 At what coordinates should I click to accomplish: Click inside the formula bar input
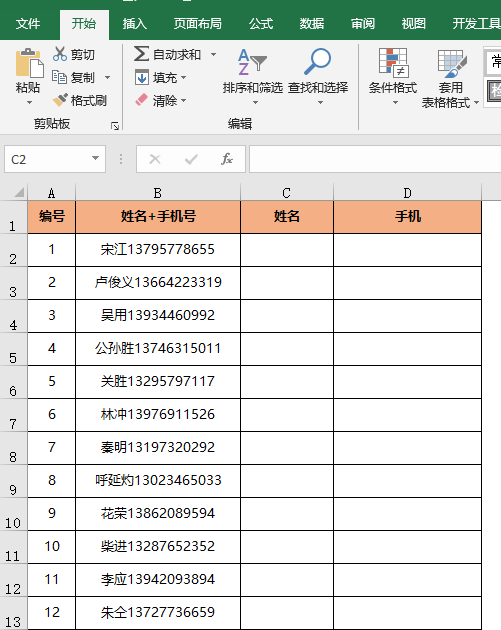pos(375,159)
